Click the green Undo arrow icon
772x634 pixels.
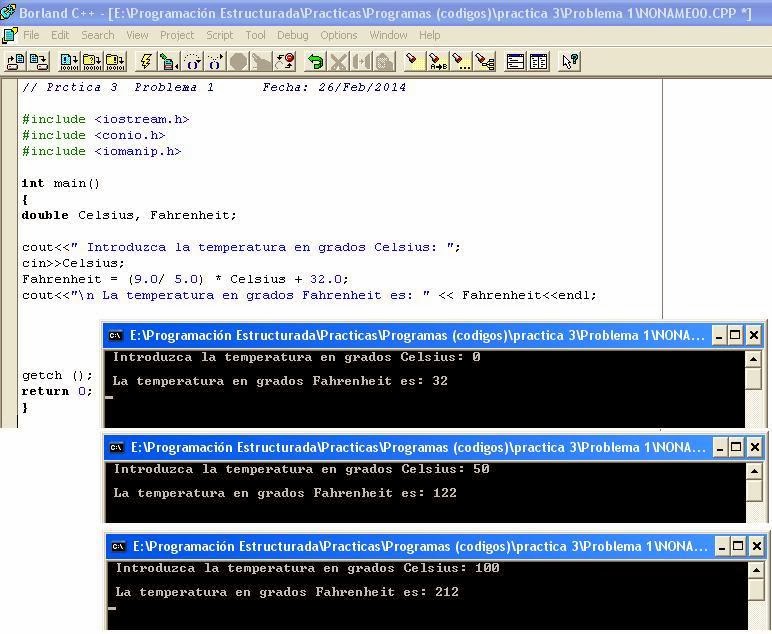pos(315,62)
